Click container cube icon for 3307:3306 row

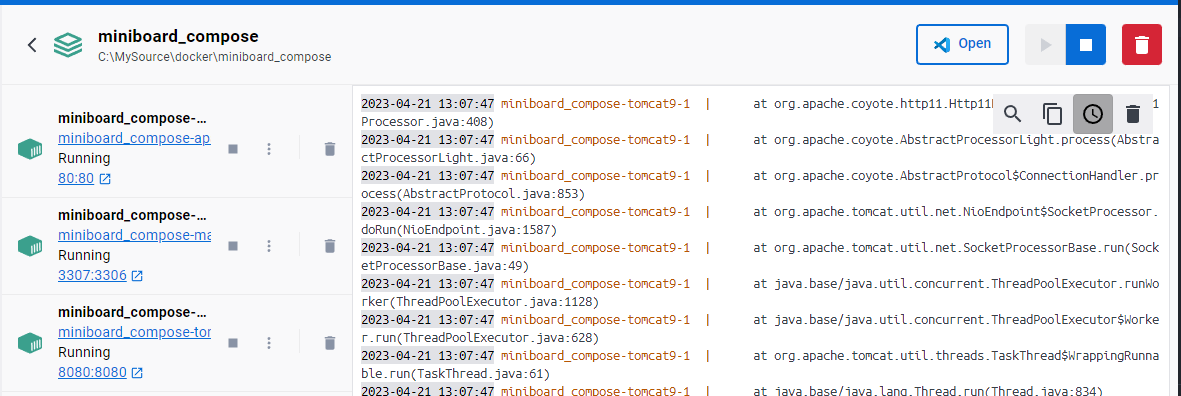30,245
